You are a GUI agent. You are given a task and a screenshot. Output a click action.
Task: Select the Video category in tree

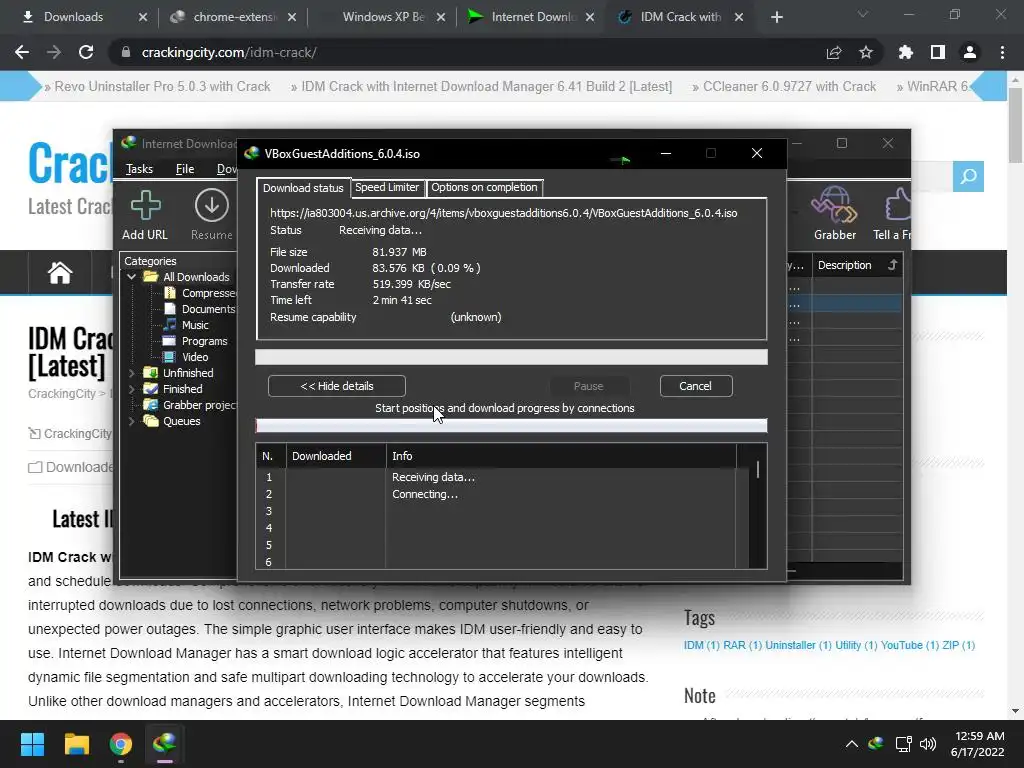(195, 357)
